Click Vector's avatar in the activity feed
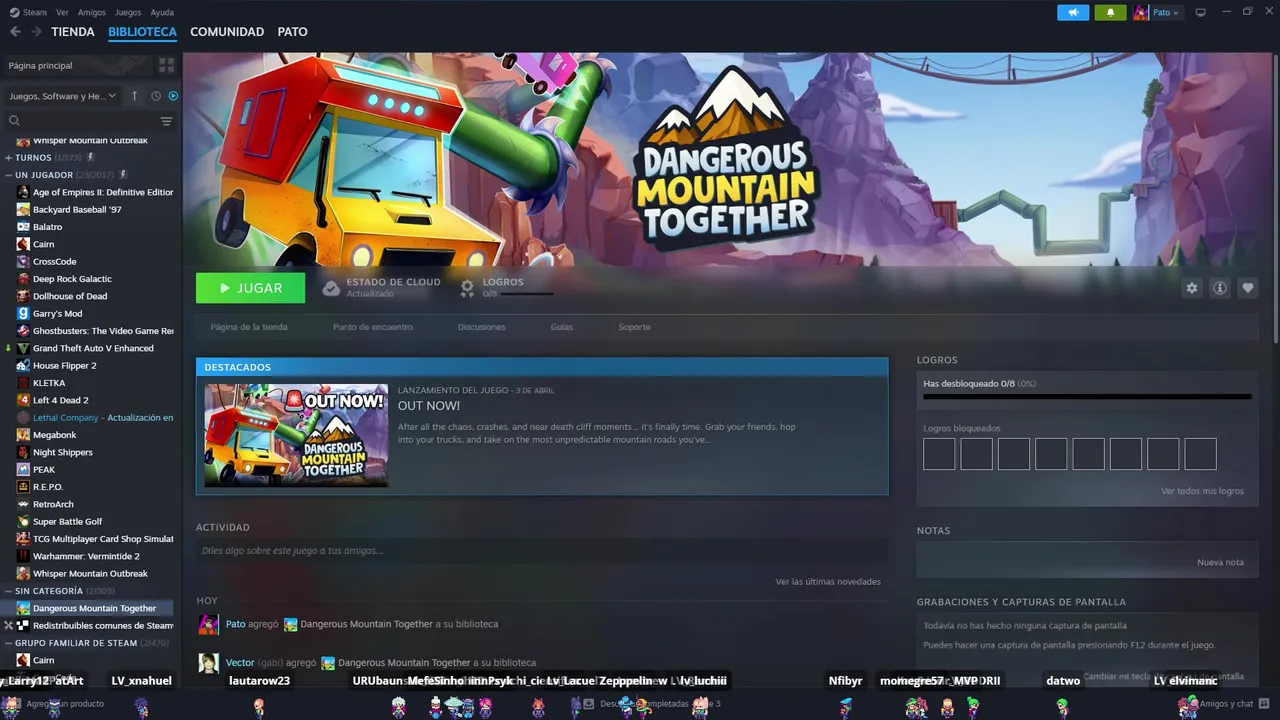The image size is (1280, 720). click(x=208, y=663)
